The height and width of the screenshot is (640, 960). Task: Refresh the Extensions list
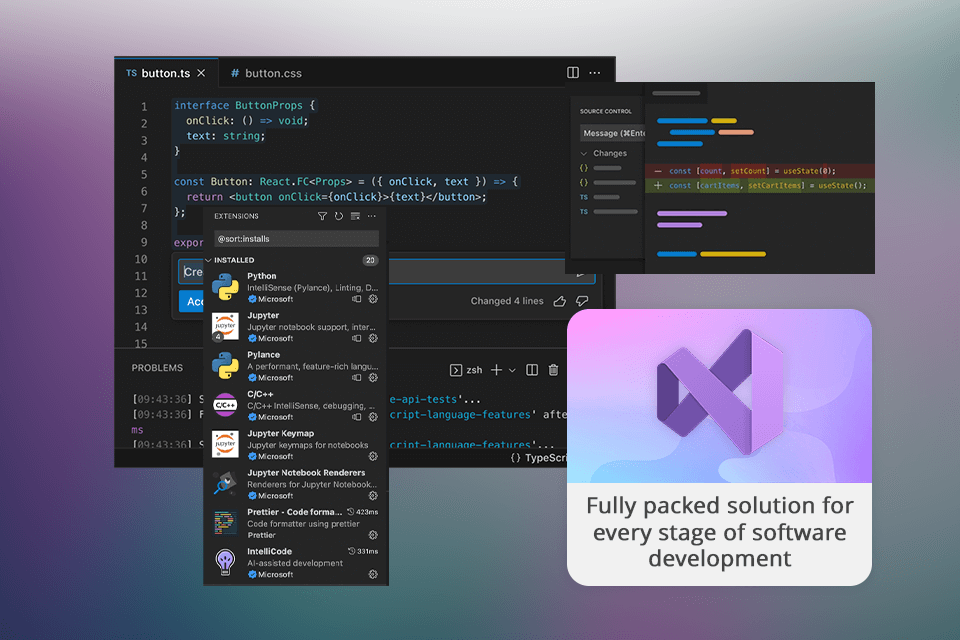339,216
